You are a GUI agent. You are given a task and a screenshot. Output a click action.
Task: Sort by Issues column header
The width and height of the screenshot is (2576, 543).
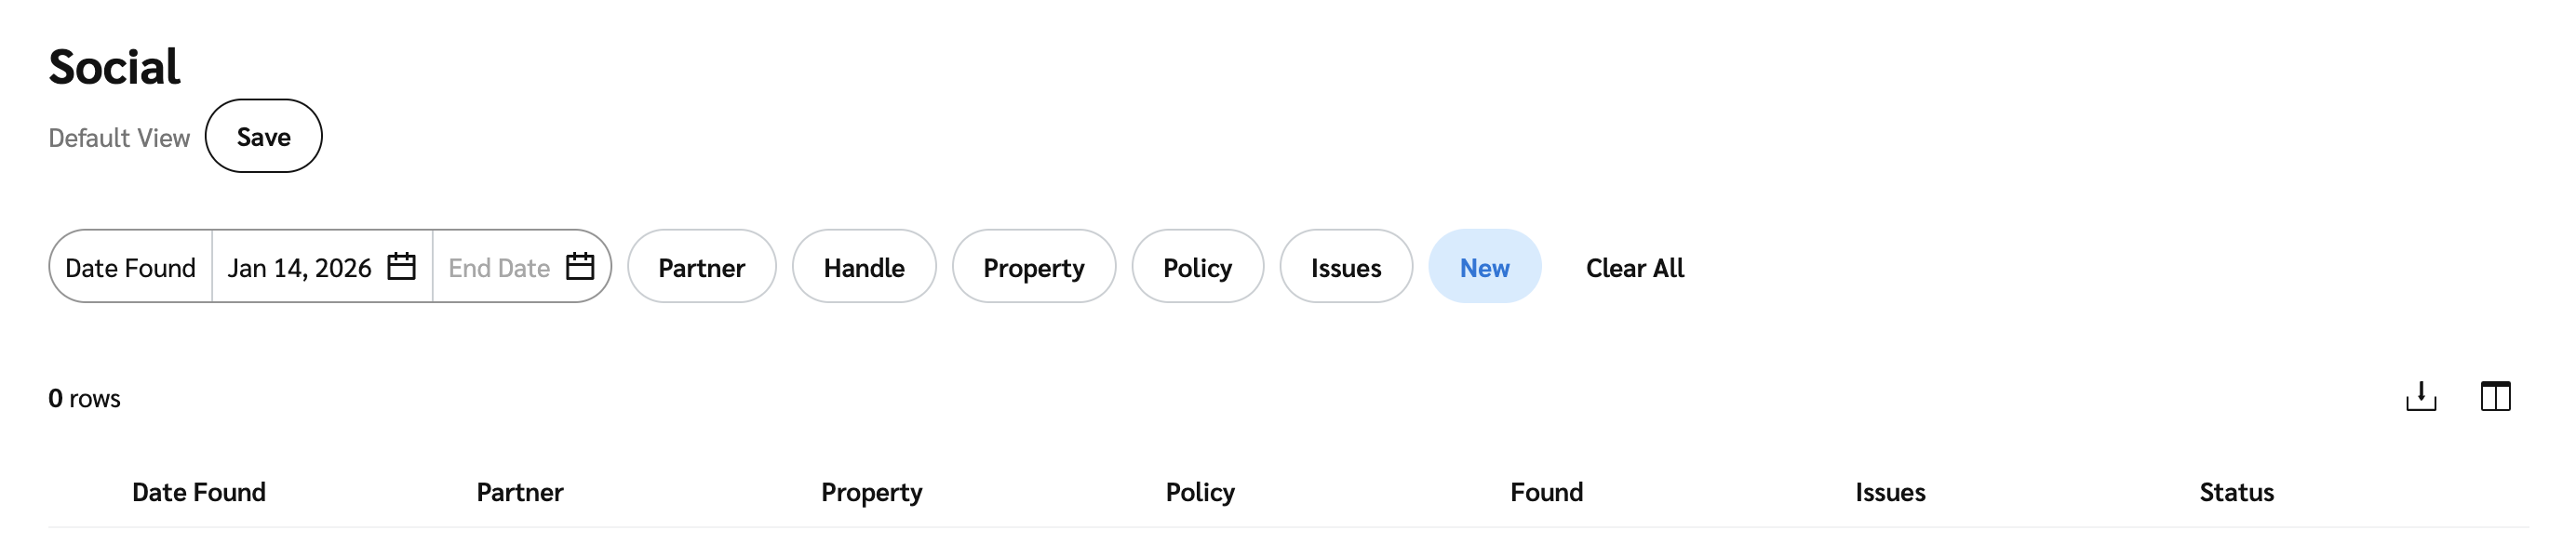click(1890, 492)
